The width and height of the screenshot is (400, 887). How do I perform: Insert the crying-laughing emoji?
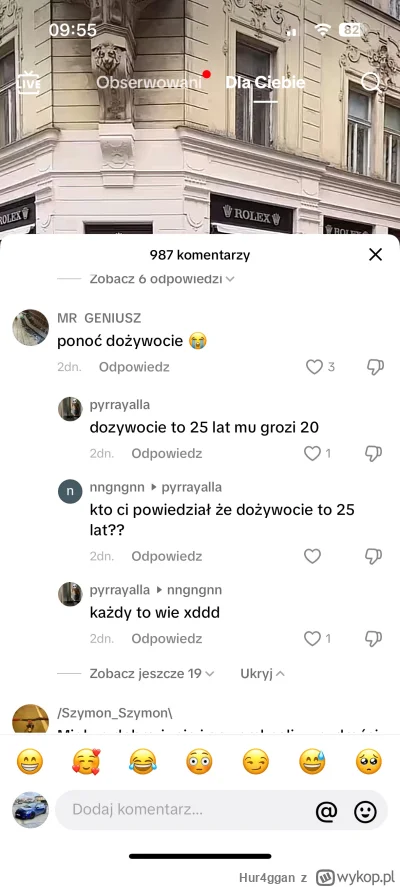coord(142,762)
